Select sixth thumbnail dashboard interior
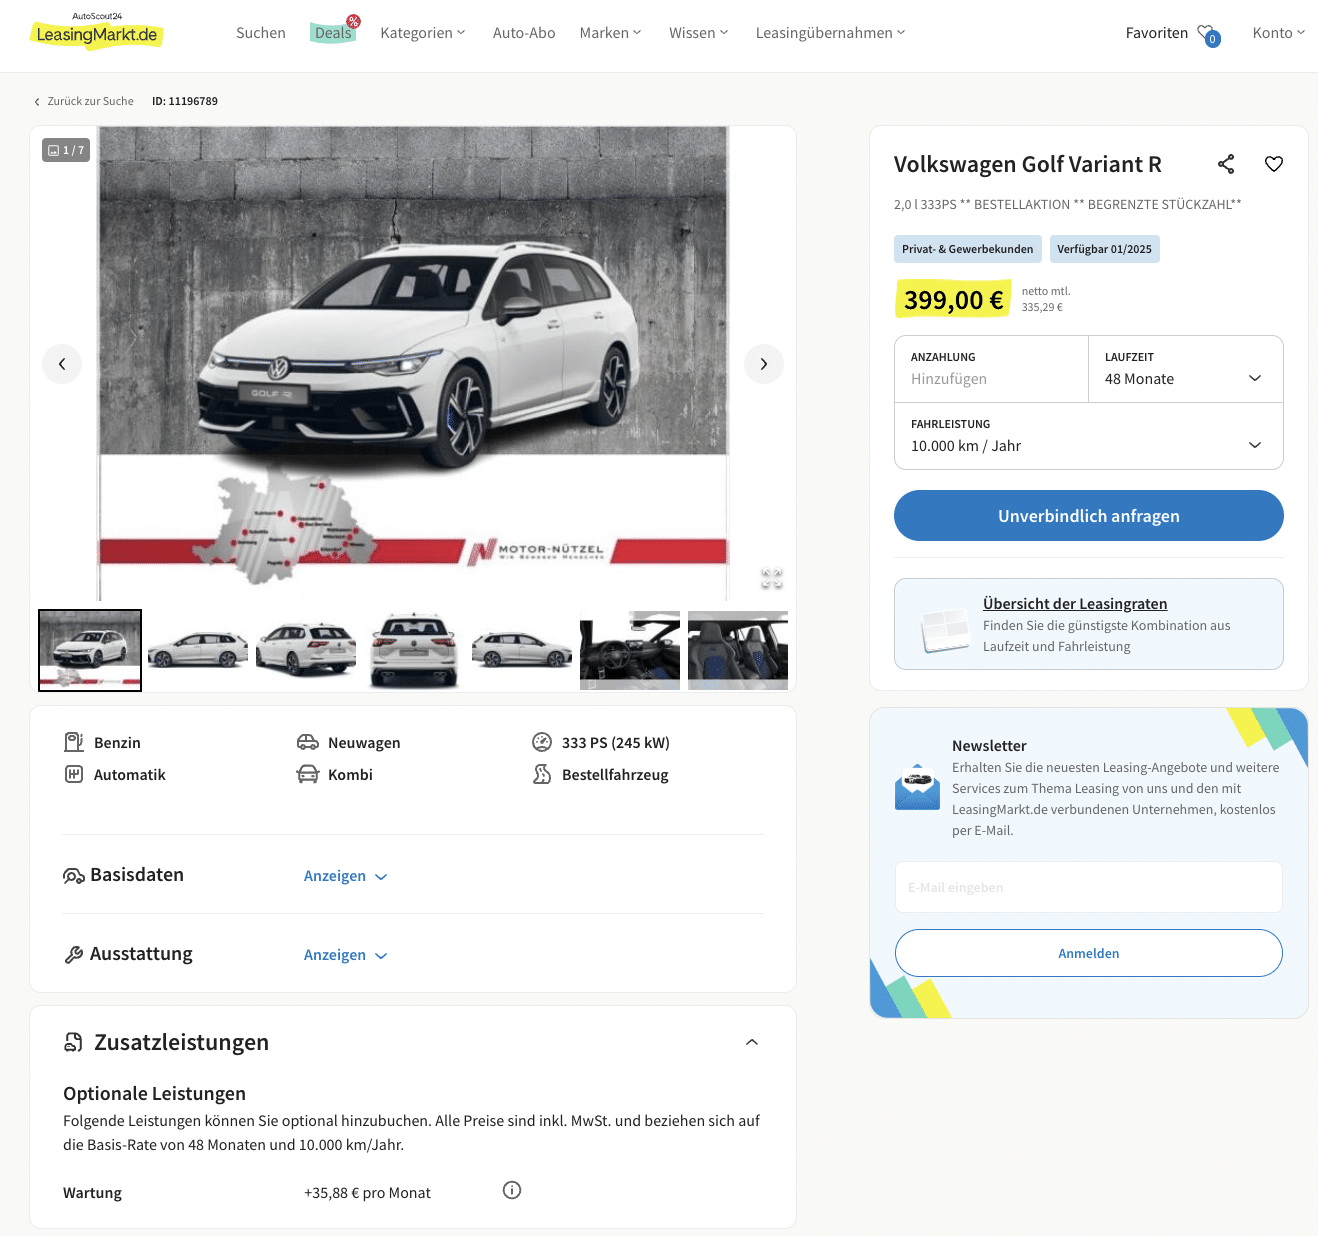The image size is (1318, 1236). point(630,650)
